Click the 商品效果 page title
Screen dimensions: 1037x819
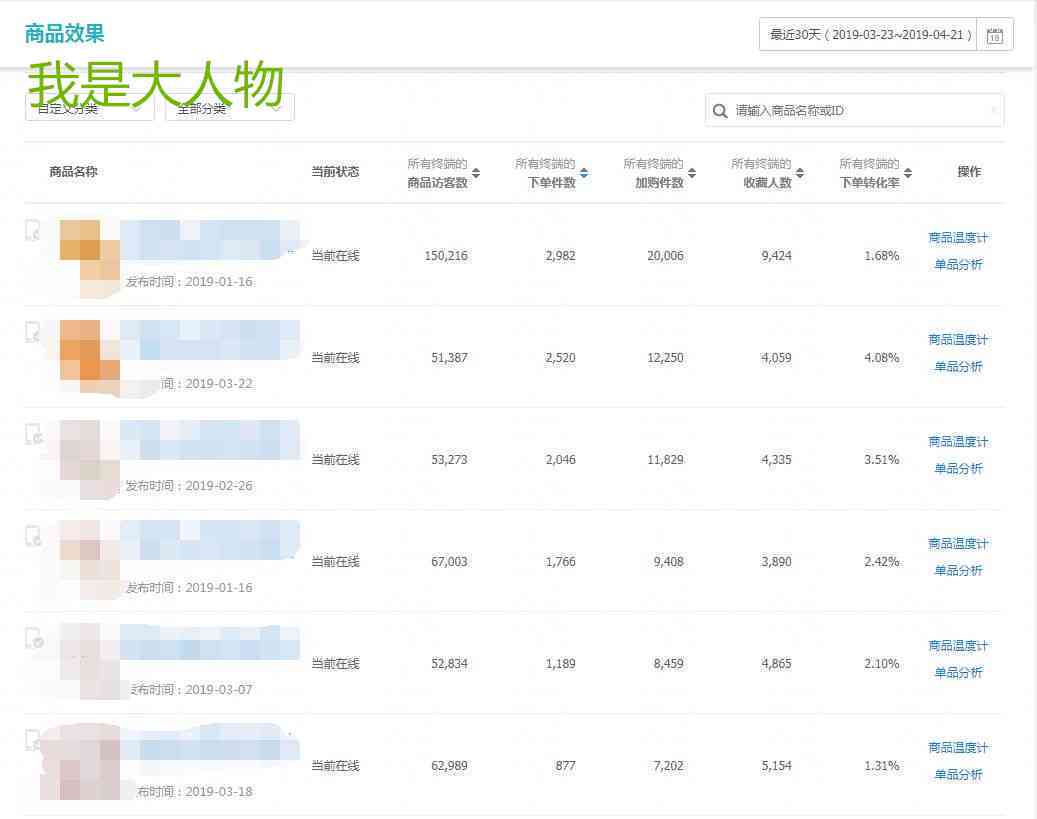(x=64, y=33)
